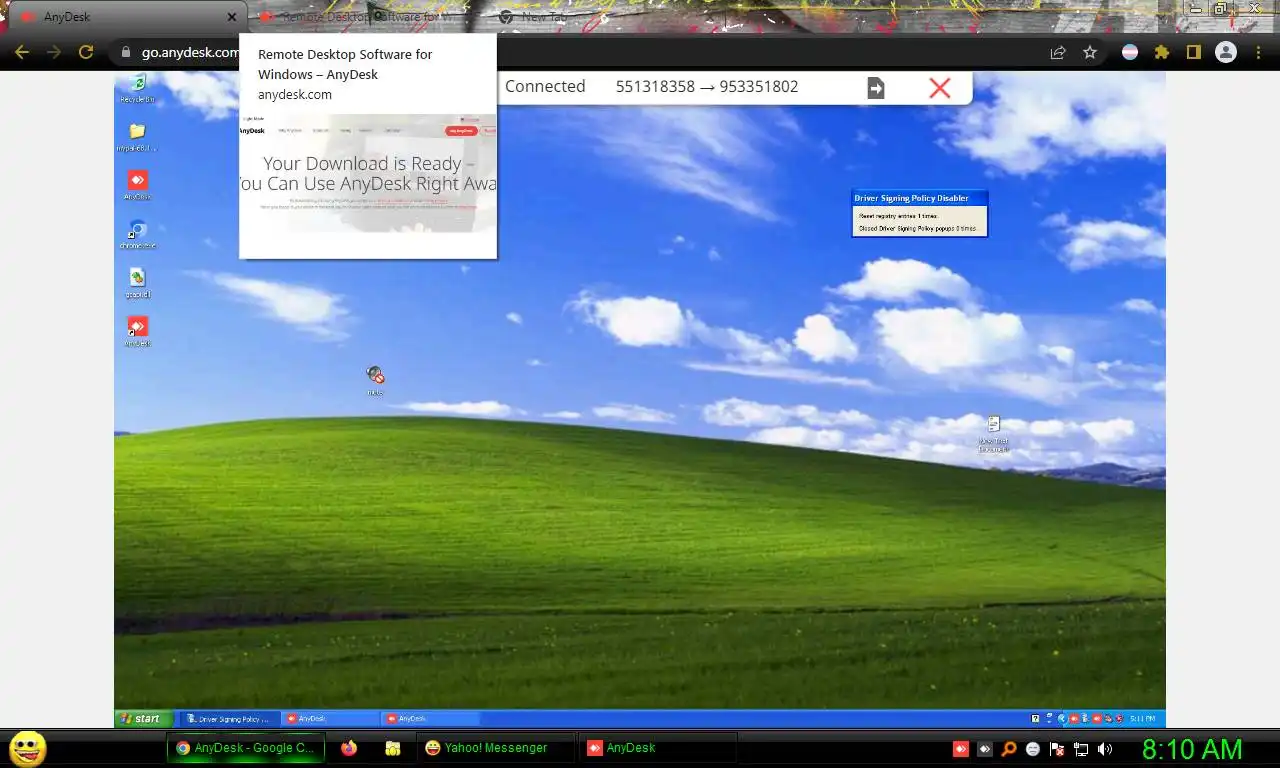This screenshot has width=1280, height=768.
Task: Click the red AnyDesk icon in host tray
Action: pos(960,748)
